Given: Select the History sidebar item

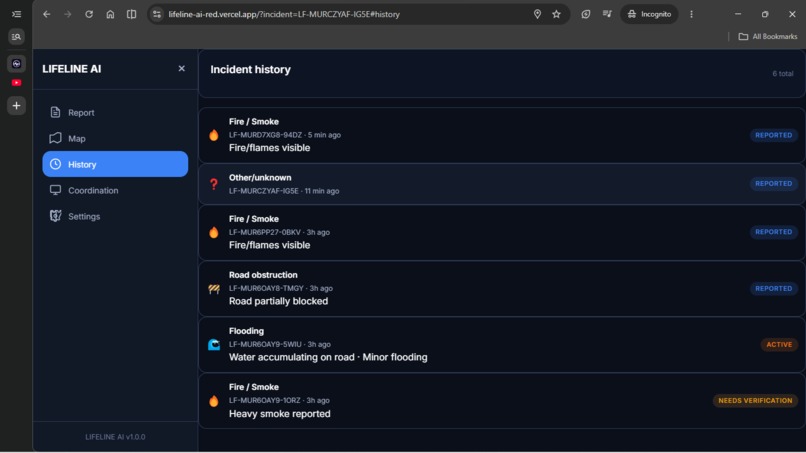Looking at the screenshot, I should pos(115,164).
